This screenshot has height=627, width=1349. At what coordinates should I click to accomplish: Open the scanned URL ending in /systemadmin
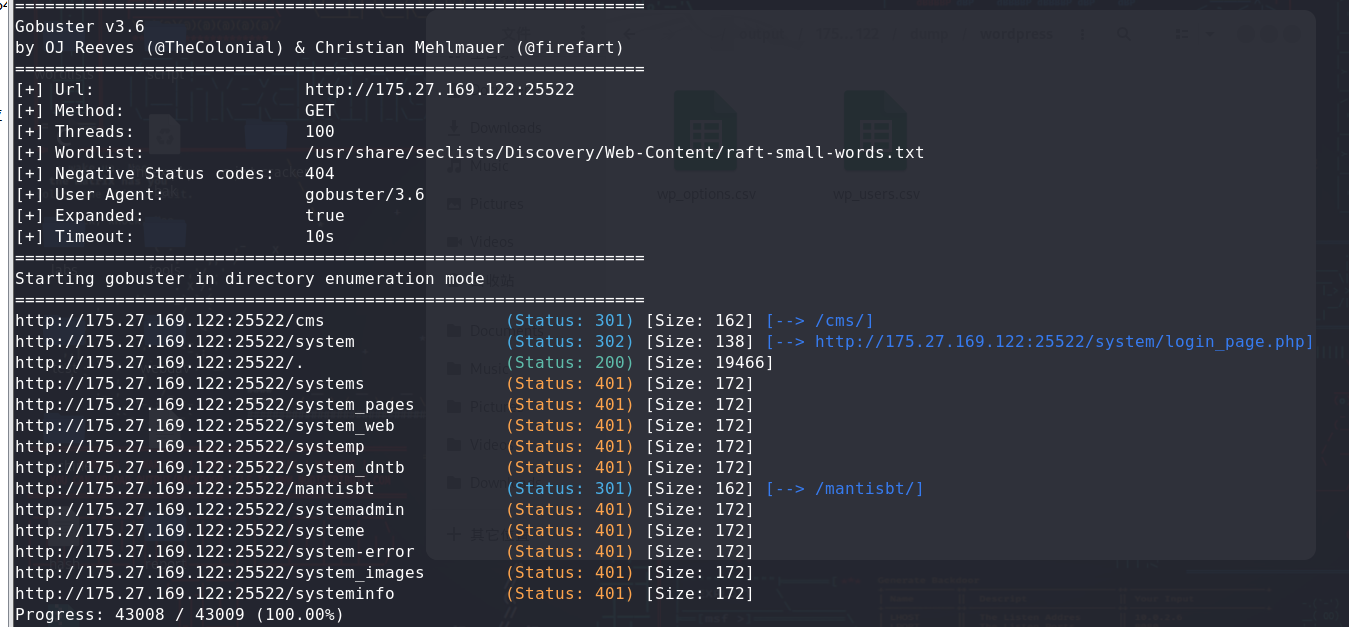(x=209, y=509)
